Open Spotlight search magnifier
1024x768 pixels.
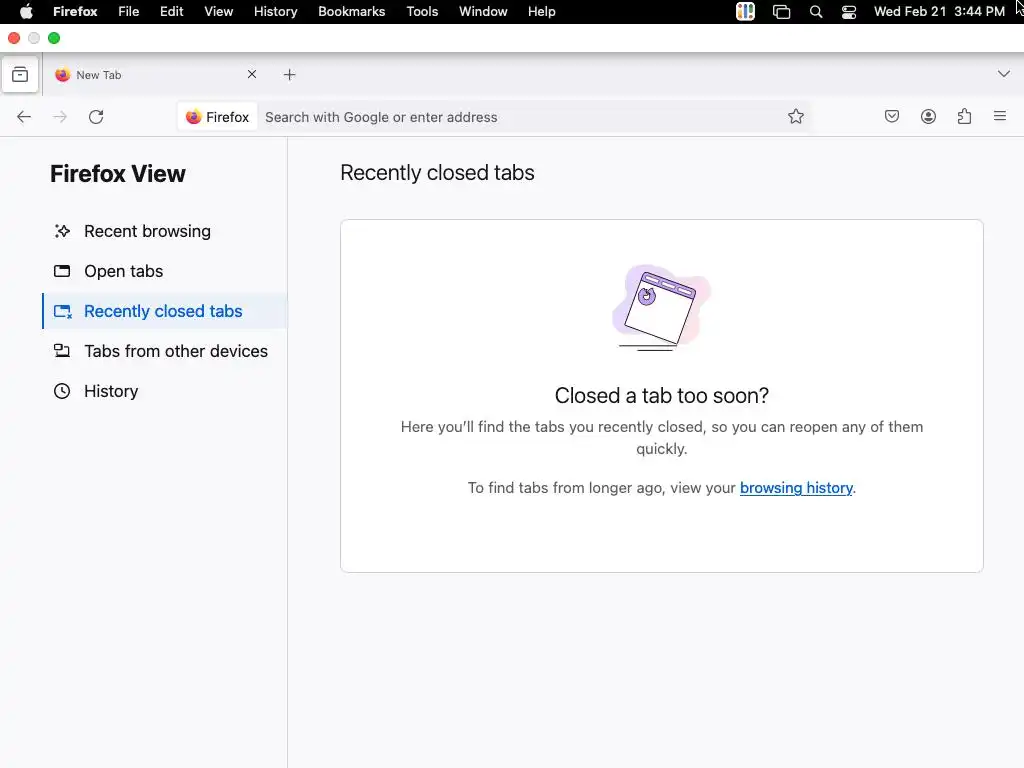[816, 12]
